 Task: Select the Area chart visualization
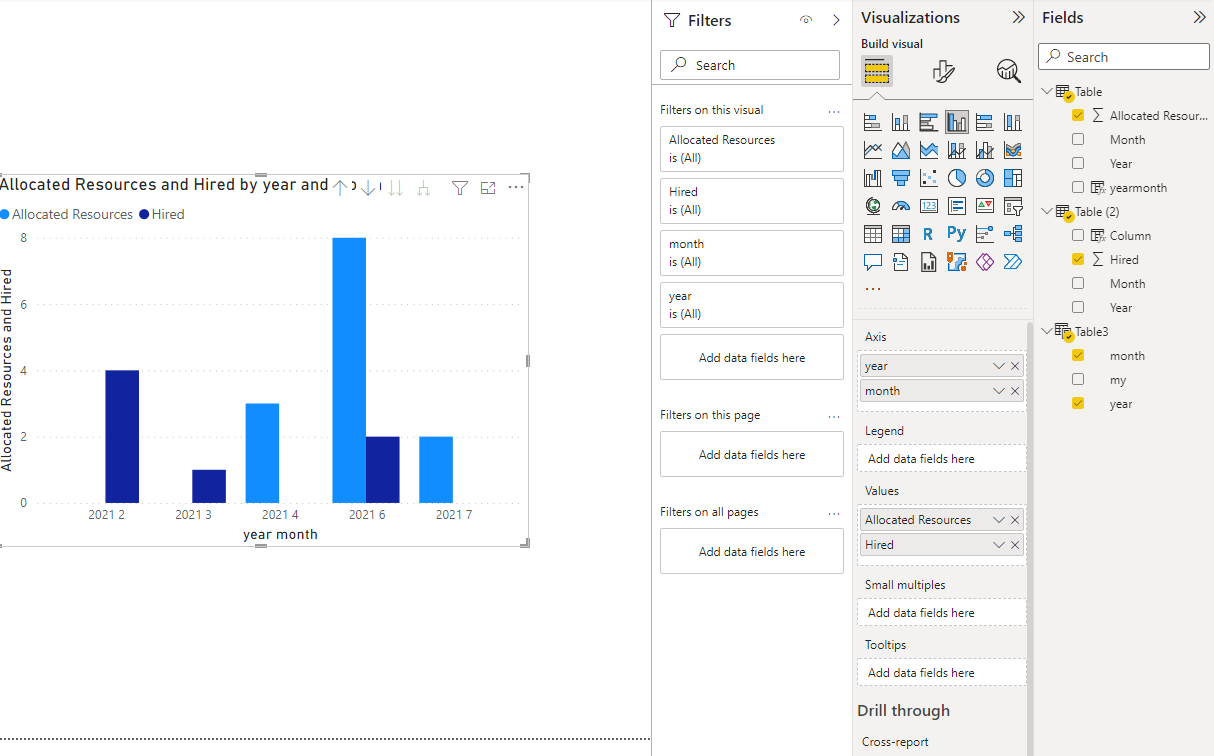point(901,150)
